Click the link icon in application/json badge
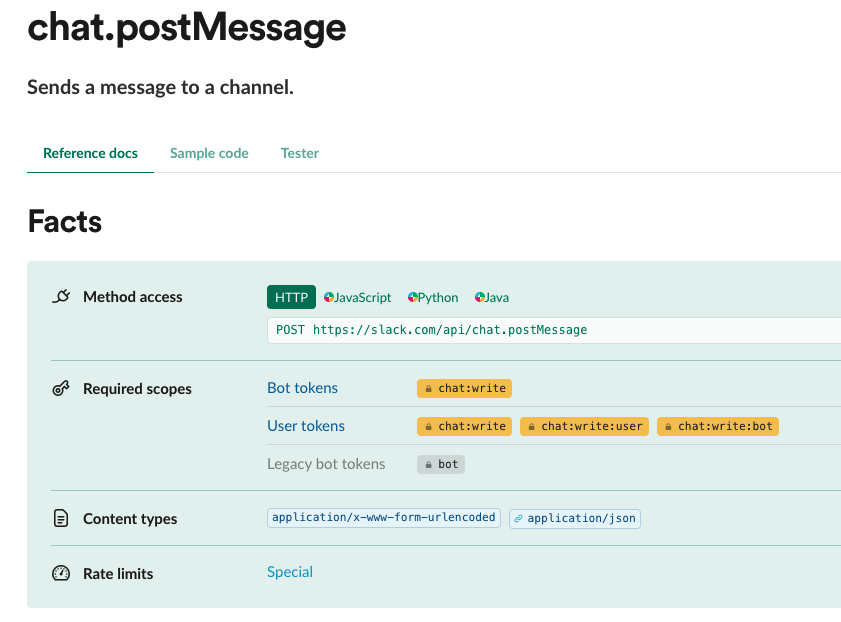The width and height of the screenshot is (841, 622). click(x=519, y=519)
